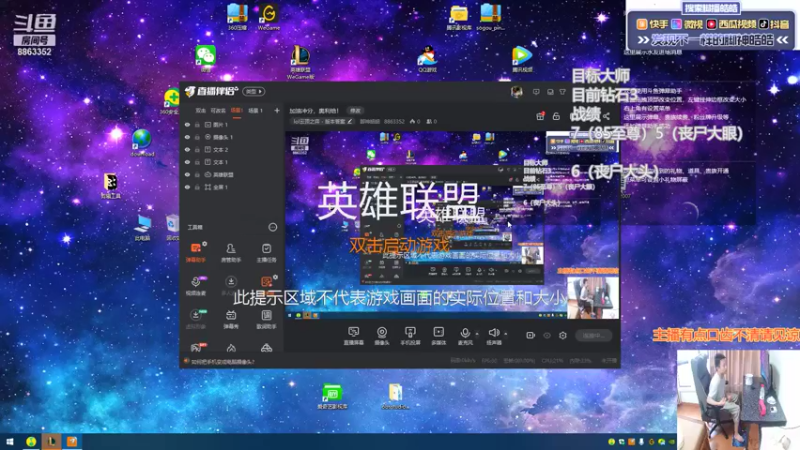The height and width of the screenshot is (450, 800).
Task: Open the 弹幕助手 tool in toolbox
Action: [x=195, y=253]
